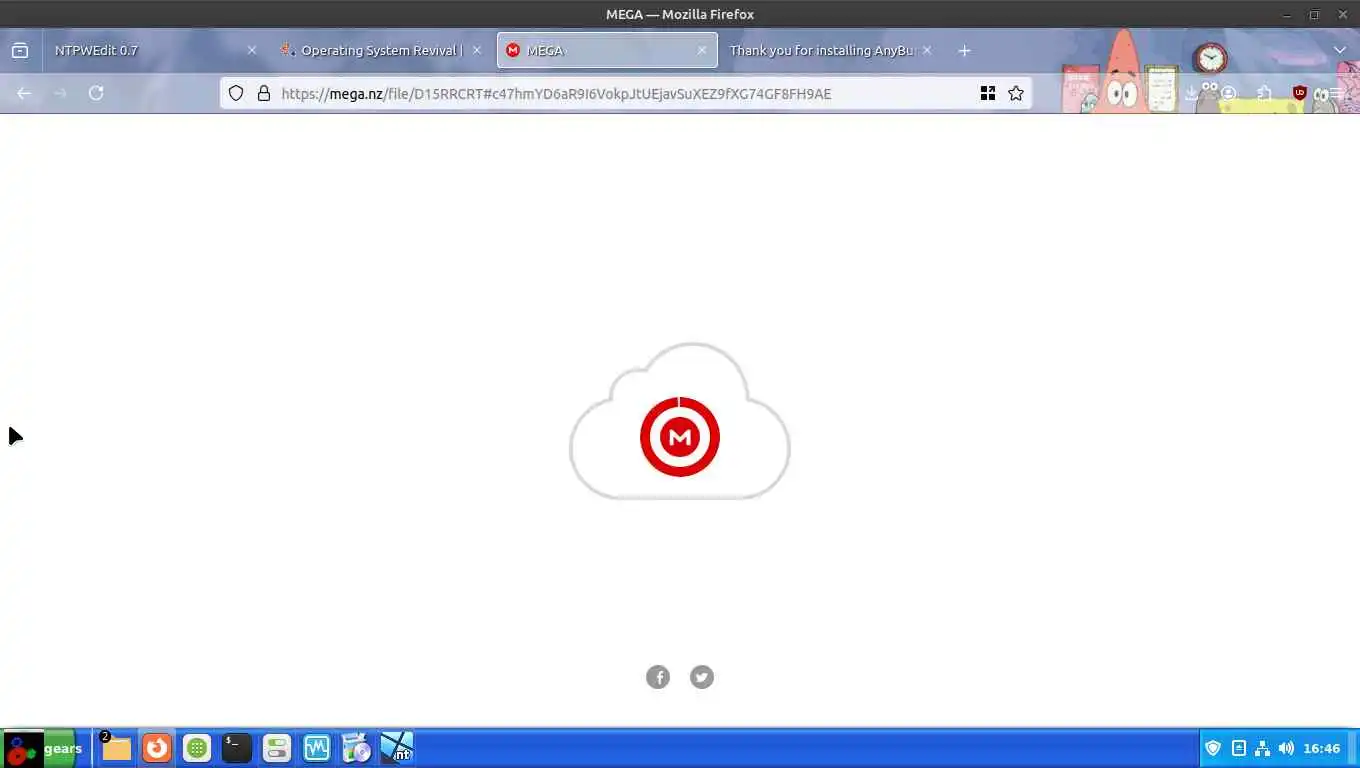Launch the green grid app in taskbar
The image size is (1360, 768).
pos(197,748)
